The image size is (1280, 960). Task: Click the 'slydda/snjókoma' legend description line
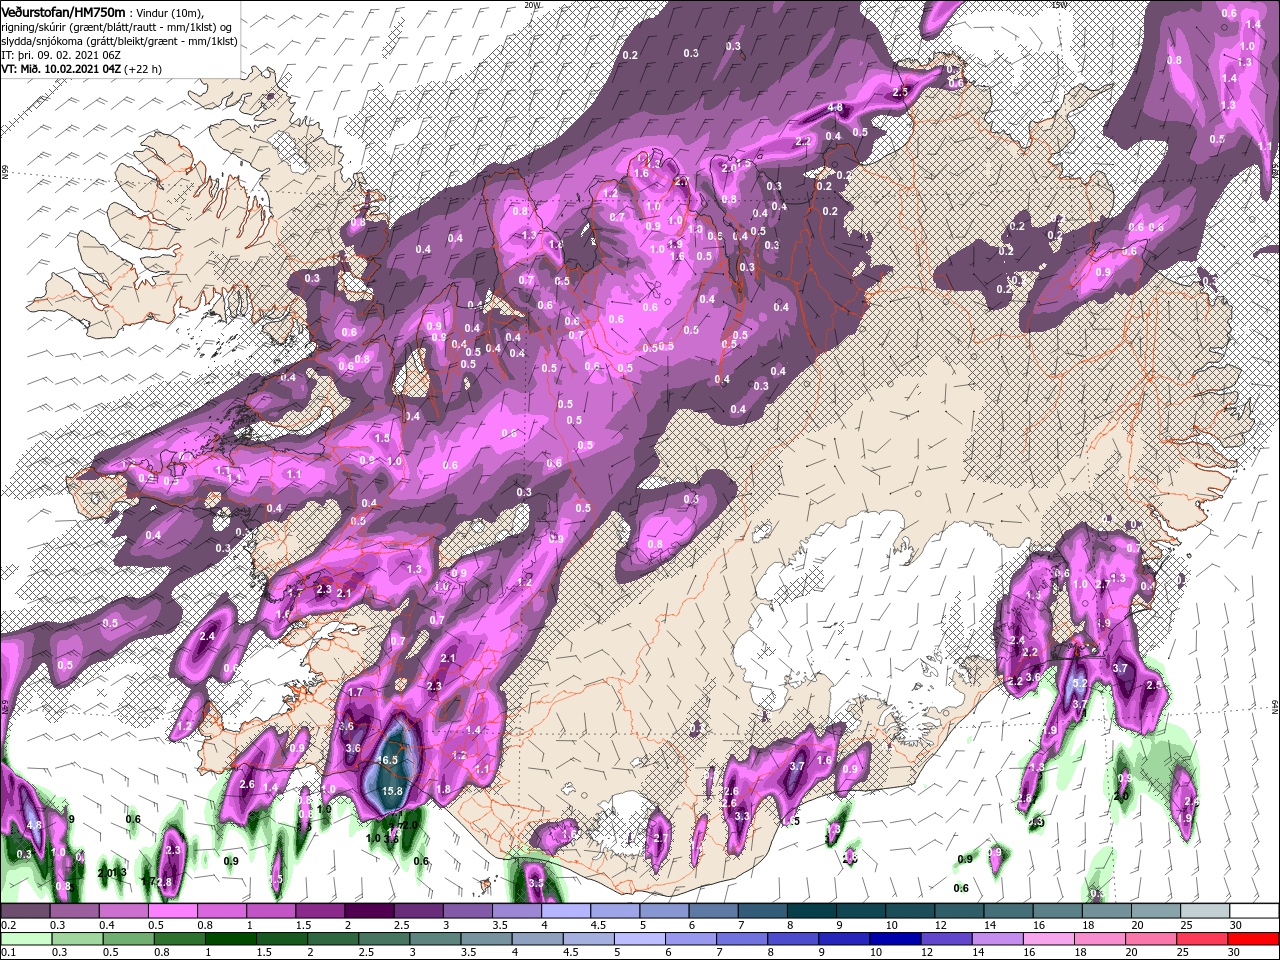(x=119, y=42)
